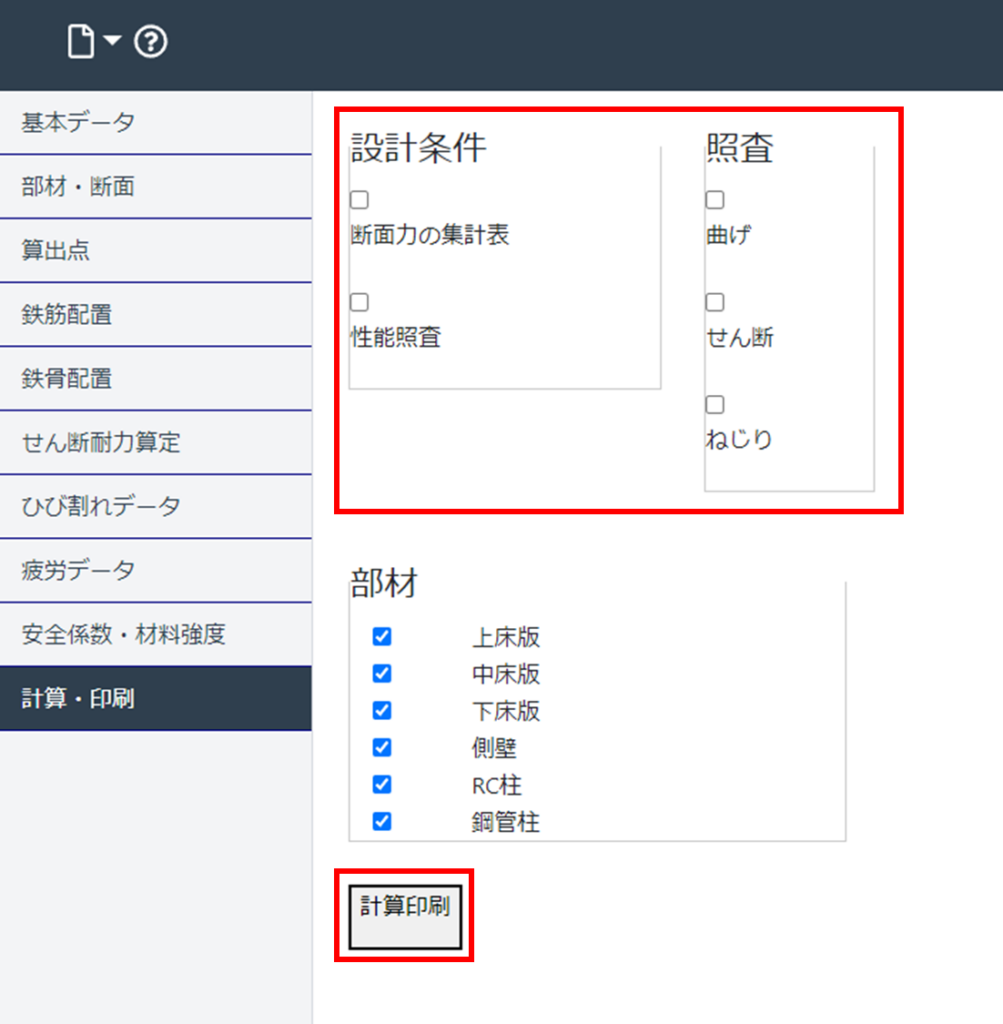Click the 性能照査 label text
Viewport: 1003px width, 1024px height.
click(x=396, y=337)
